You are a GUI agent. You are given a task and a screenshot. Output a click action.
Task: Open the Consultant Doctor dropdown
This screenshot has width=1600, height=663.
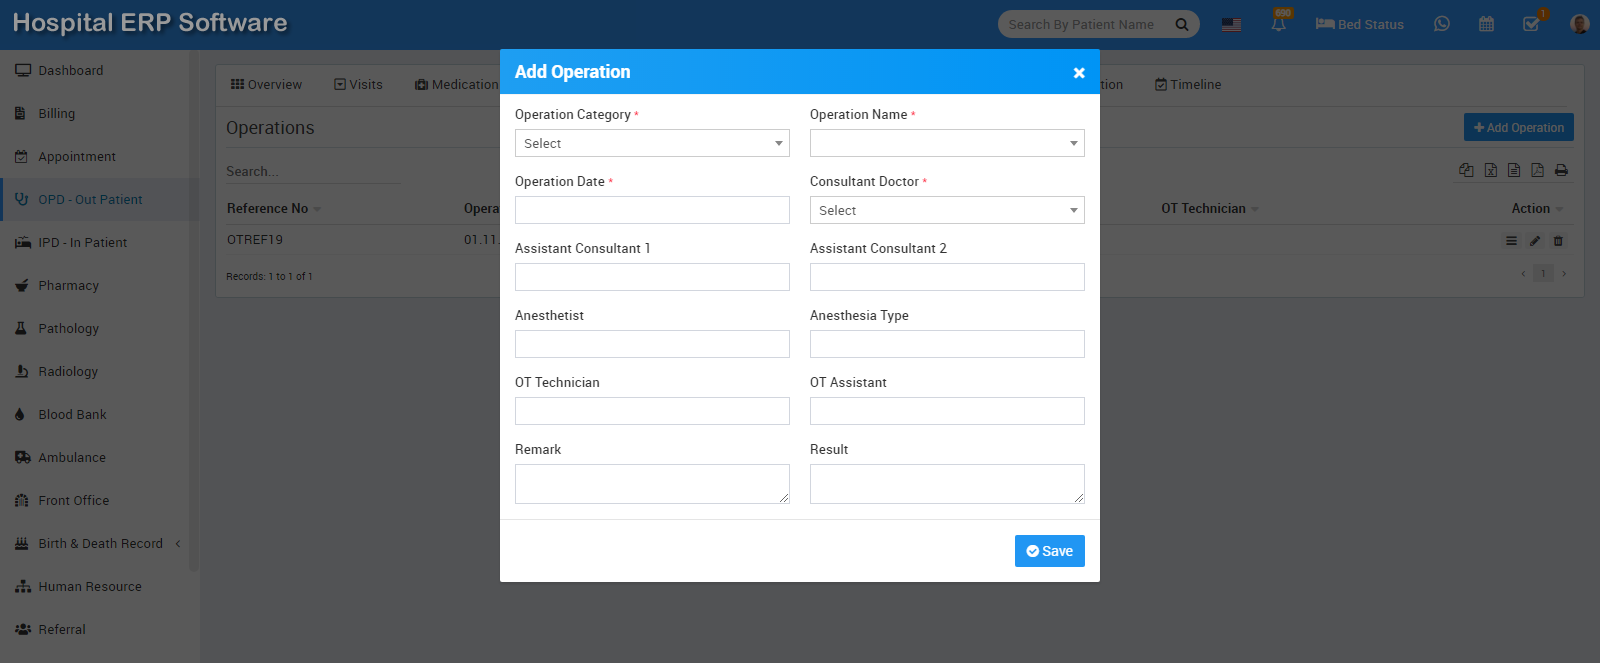point(947,210)
